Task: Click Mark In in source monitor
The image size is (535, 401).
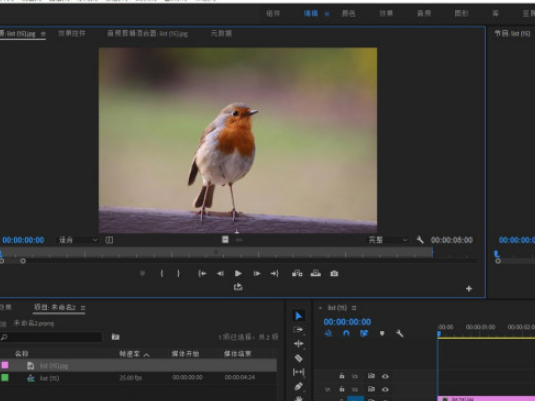Action: [162, 273]
